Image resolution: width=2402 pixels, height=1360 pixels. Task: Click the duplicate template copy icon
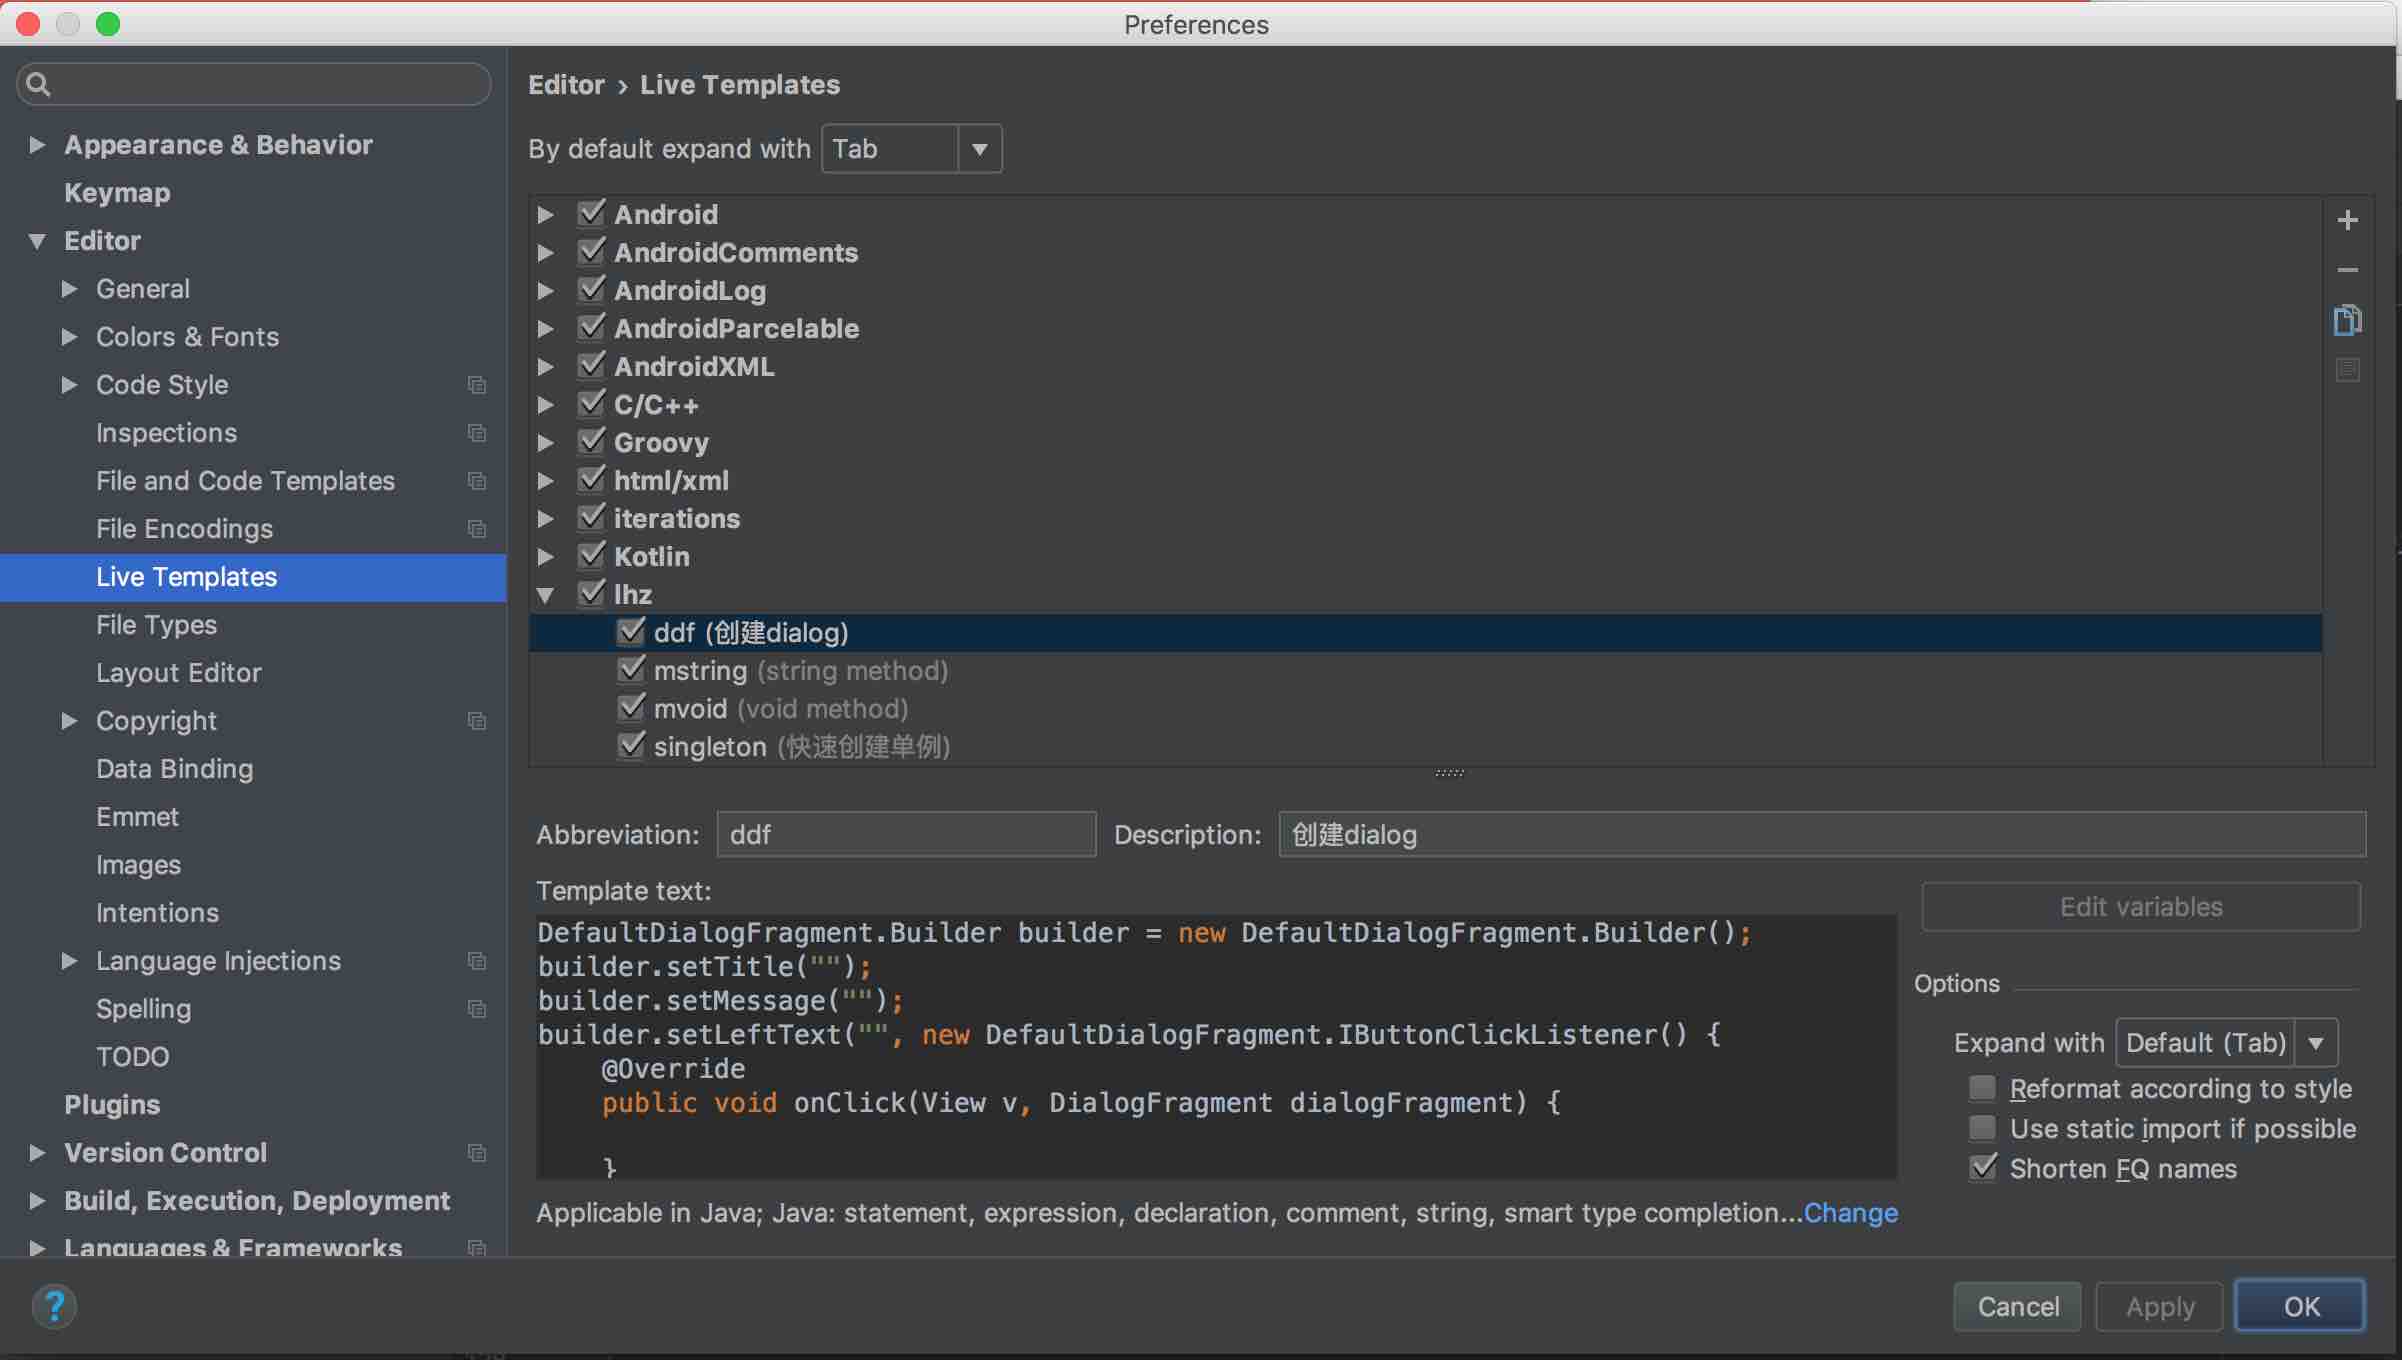tap(2347, 320)
